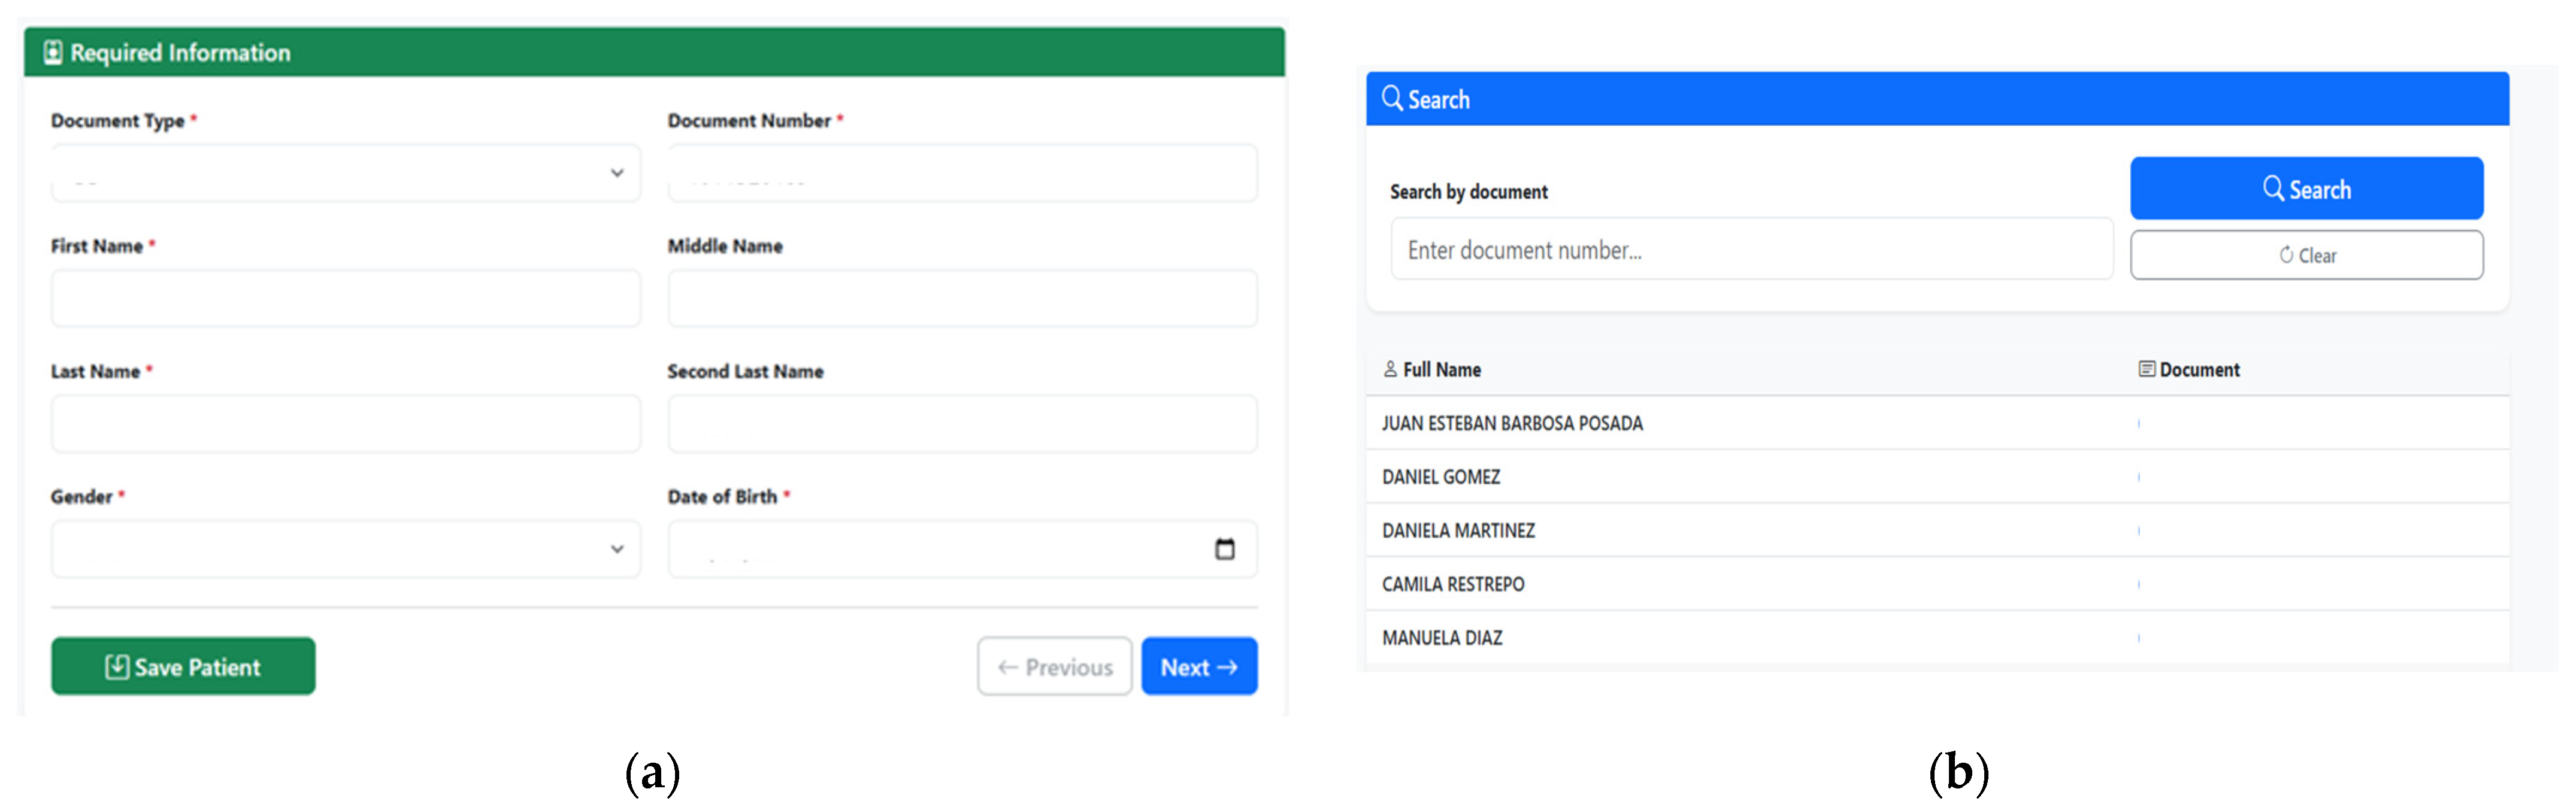Click the Last Name text box
2576x810 pixels.
[345, 424]
